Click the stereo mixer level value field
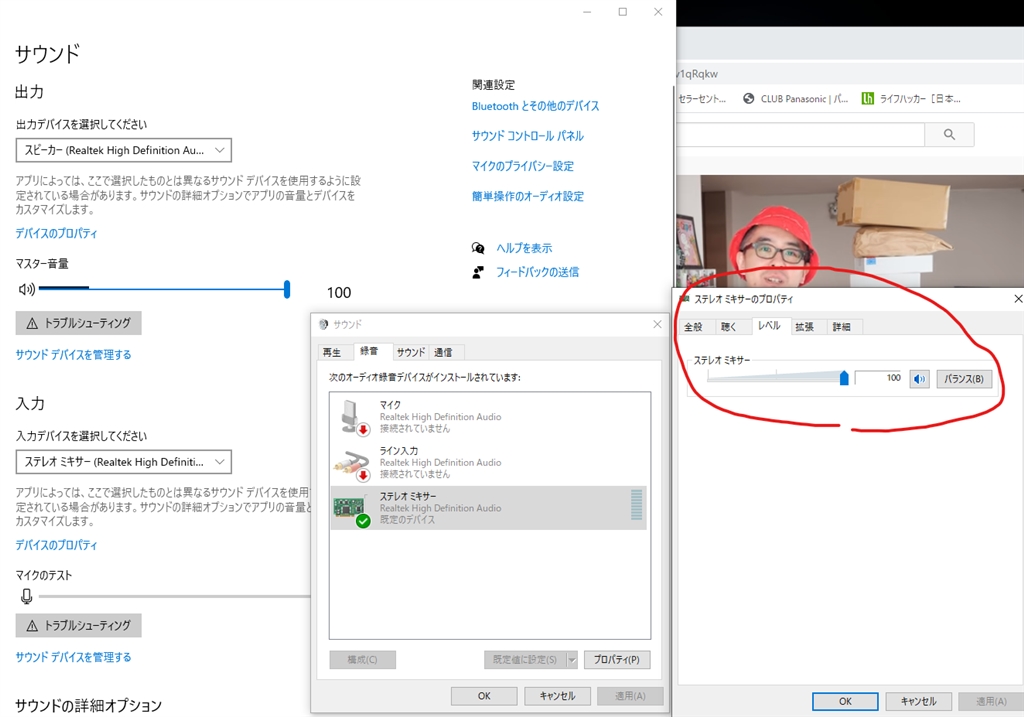 (879, 378)
